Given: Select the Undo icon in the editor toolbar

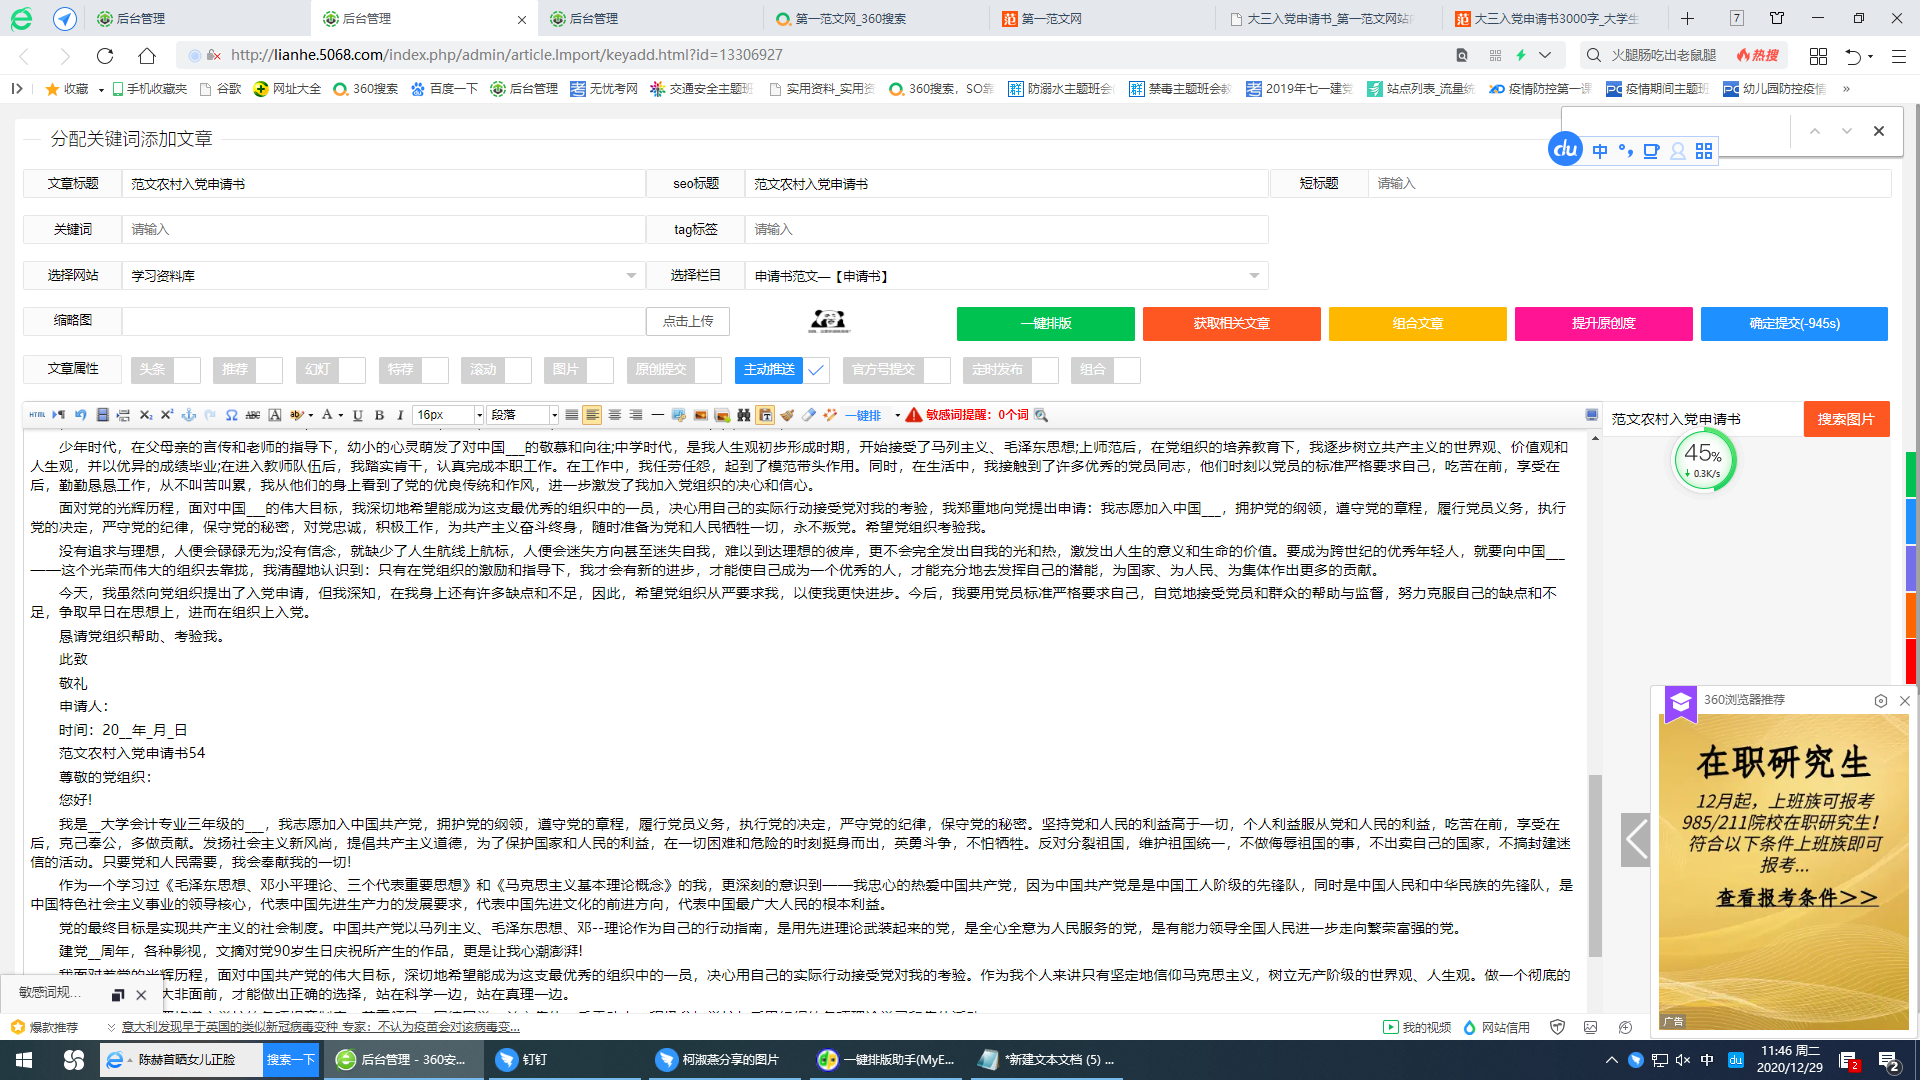Looking at the screenshot, I should coord(80,414).
